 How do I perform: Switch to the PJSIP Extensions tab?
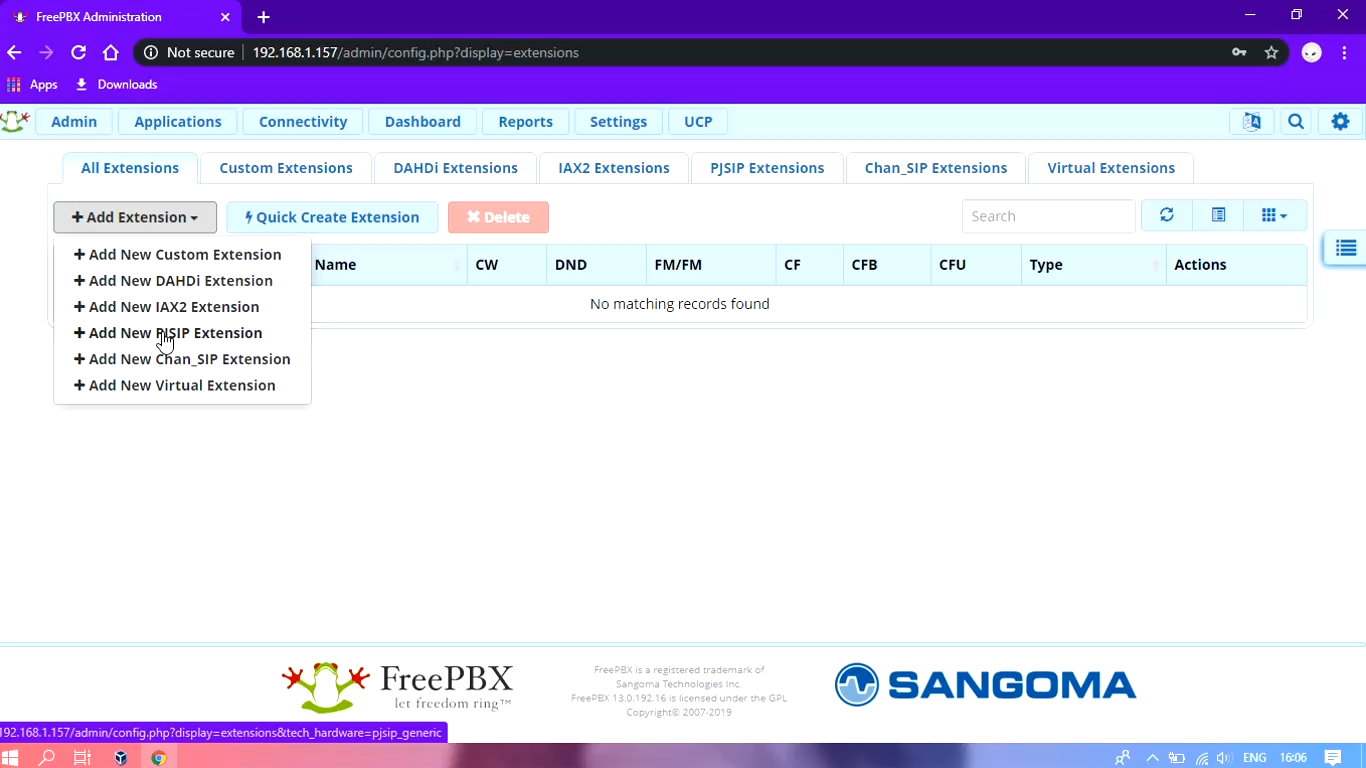(767, 168)
